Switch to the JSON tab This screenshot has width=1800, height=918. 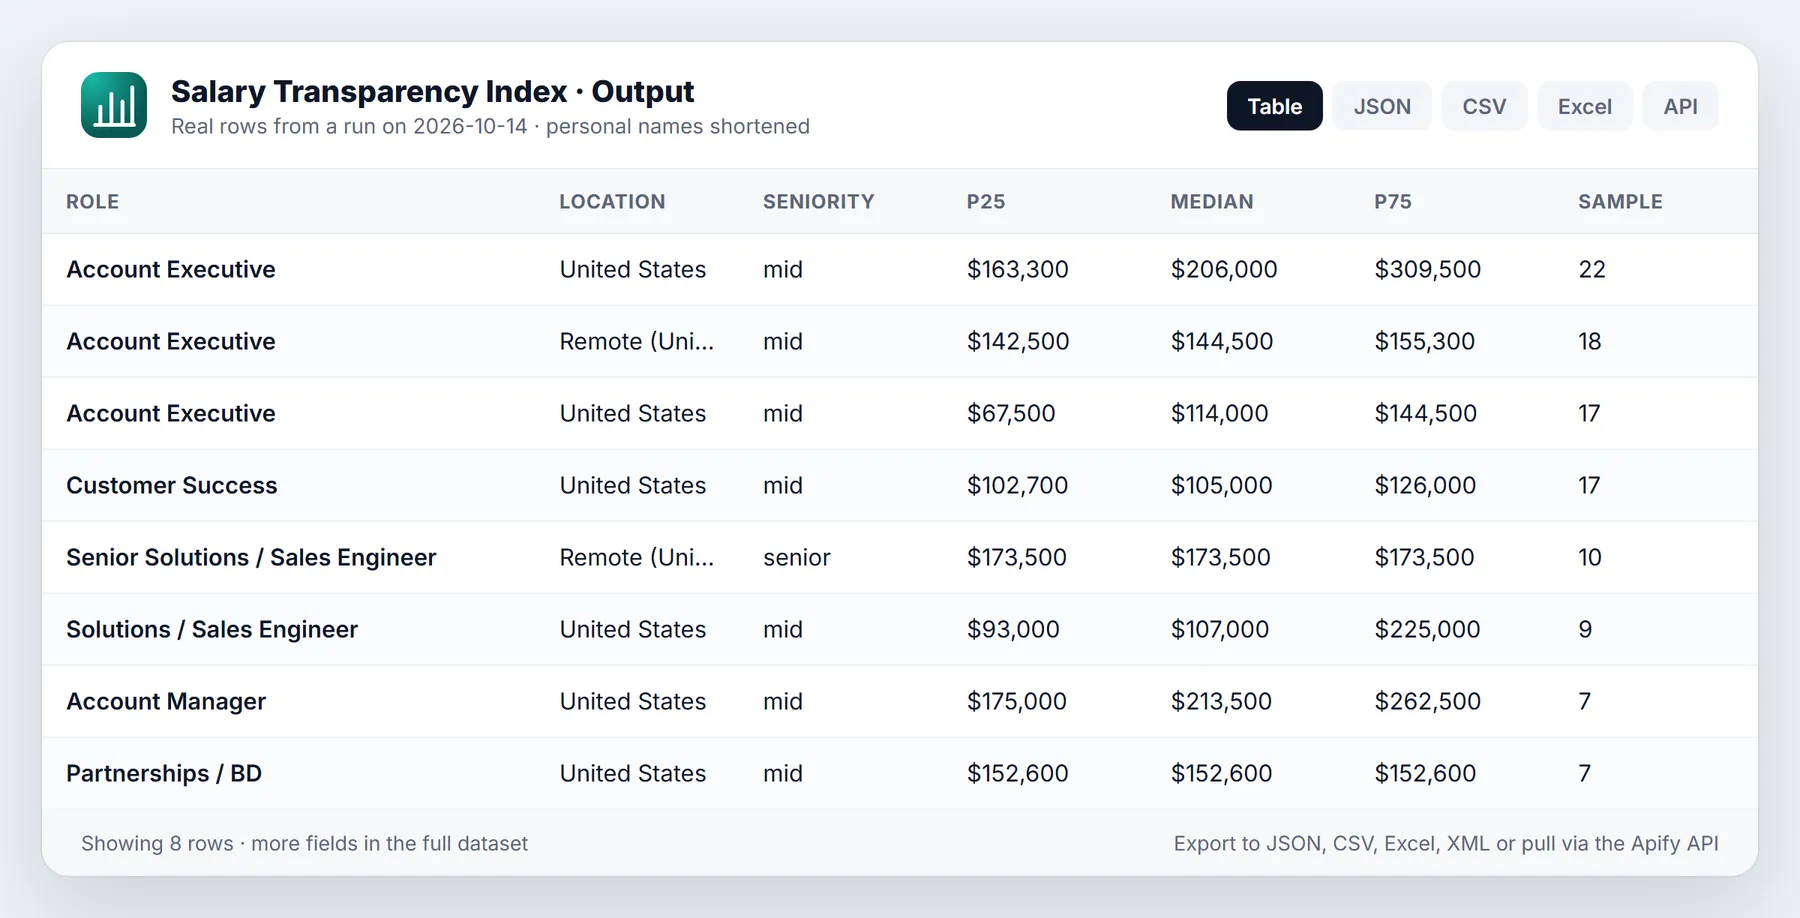click(1382, 106)
